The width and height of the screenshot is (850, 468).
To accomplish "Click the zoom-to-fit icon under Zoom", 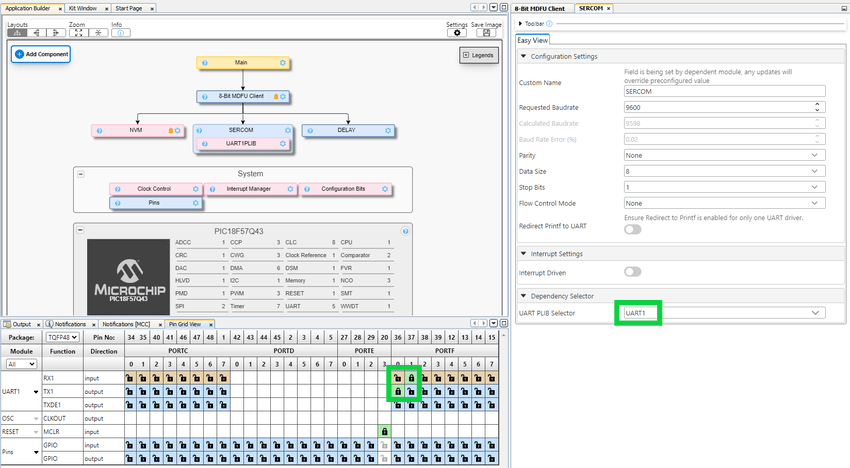I will click(77, 33).
